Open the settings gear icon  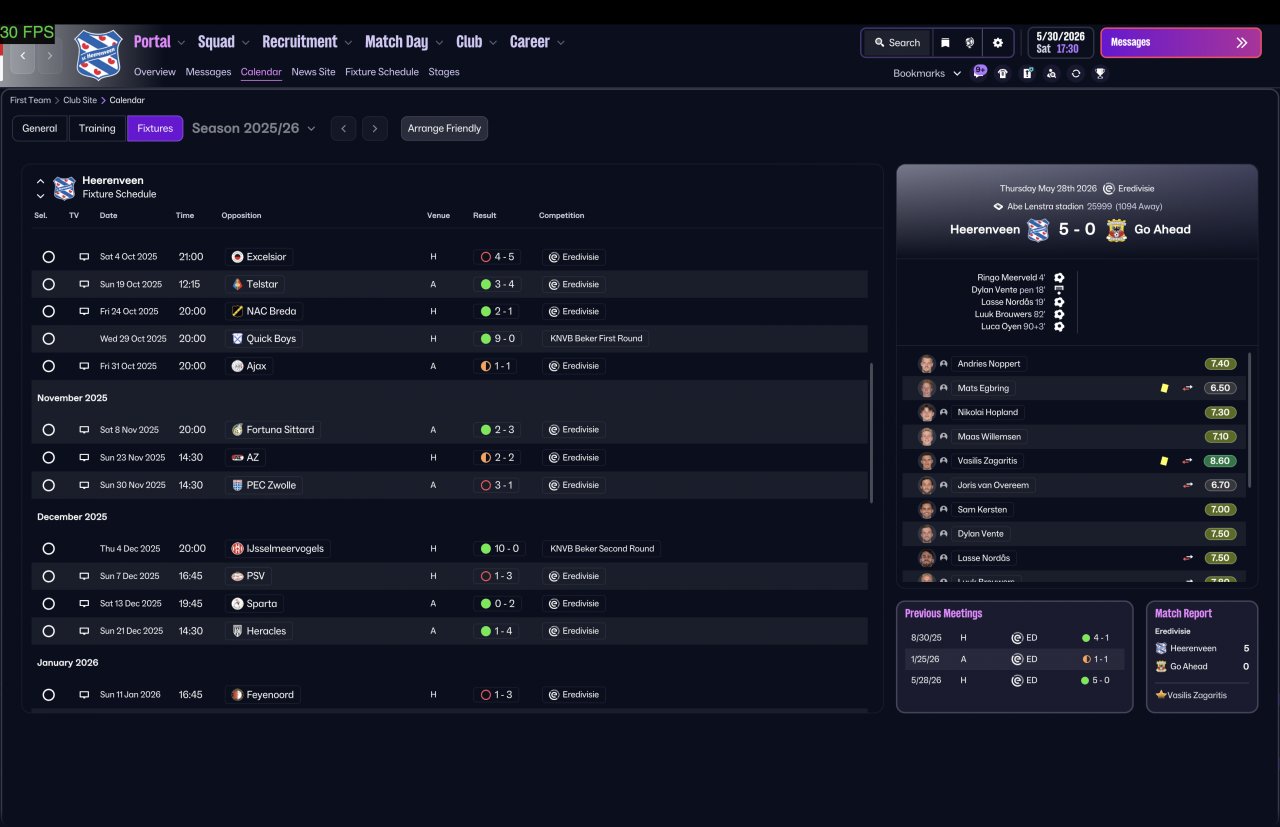point(998,43)
